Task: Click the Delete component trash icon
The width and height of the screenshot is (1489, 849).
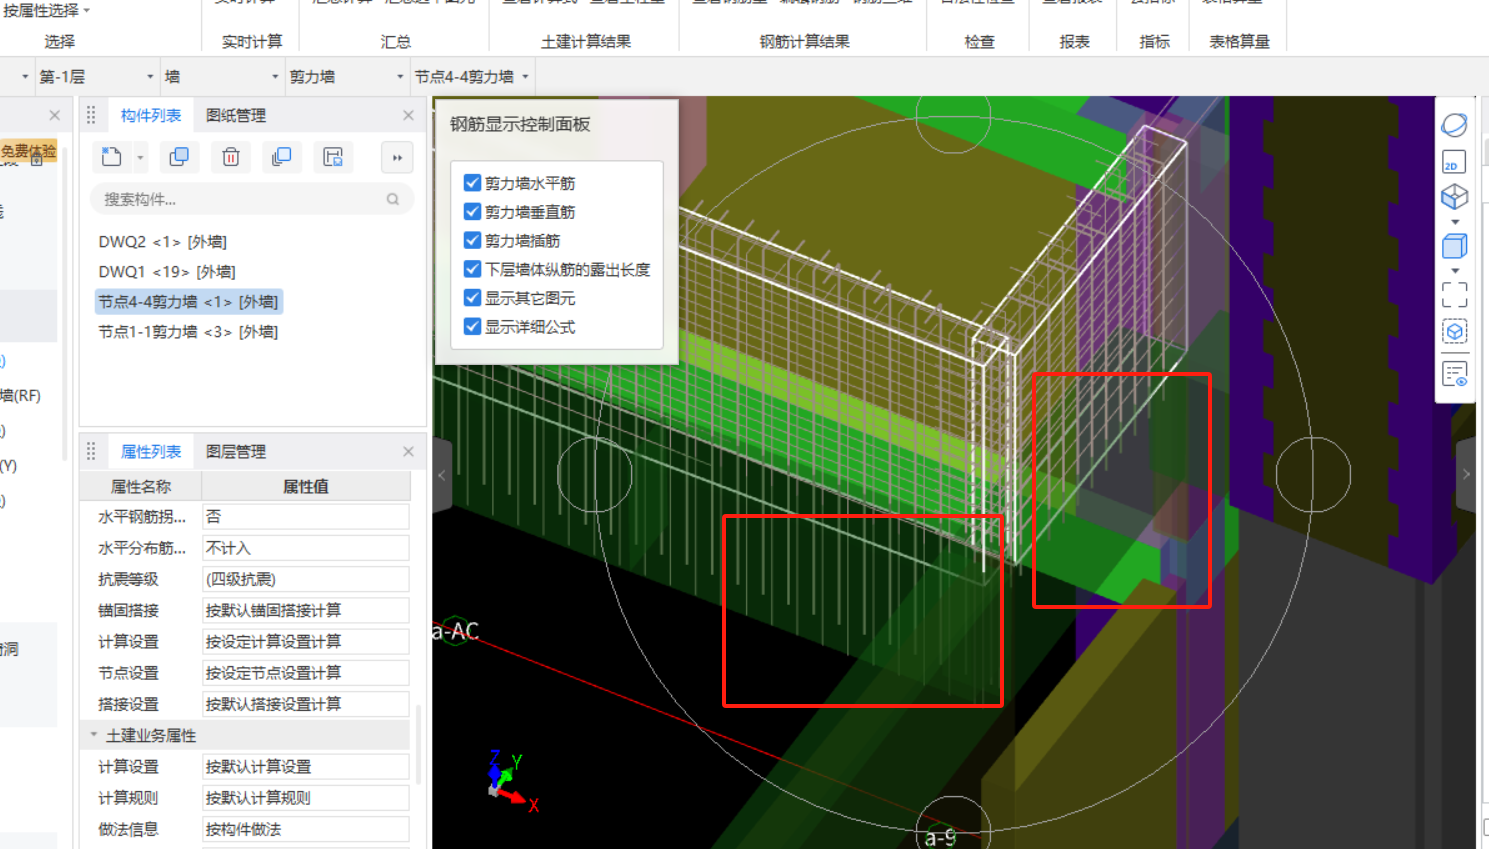Action: pos(231,157)
